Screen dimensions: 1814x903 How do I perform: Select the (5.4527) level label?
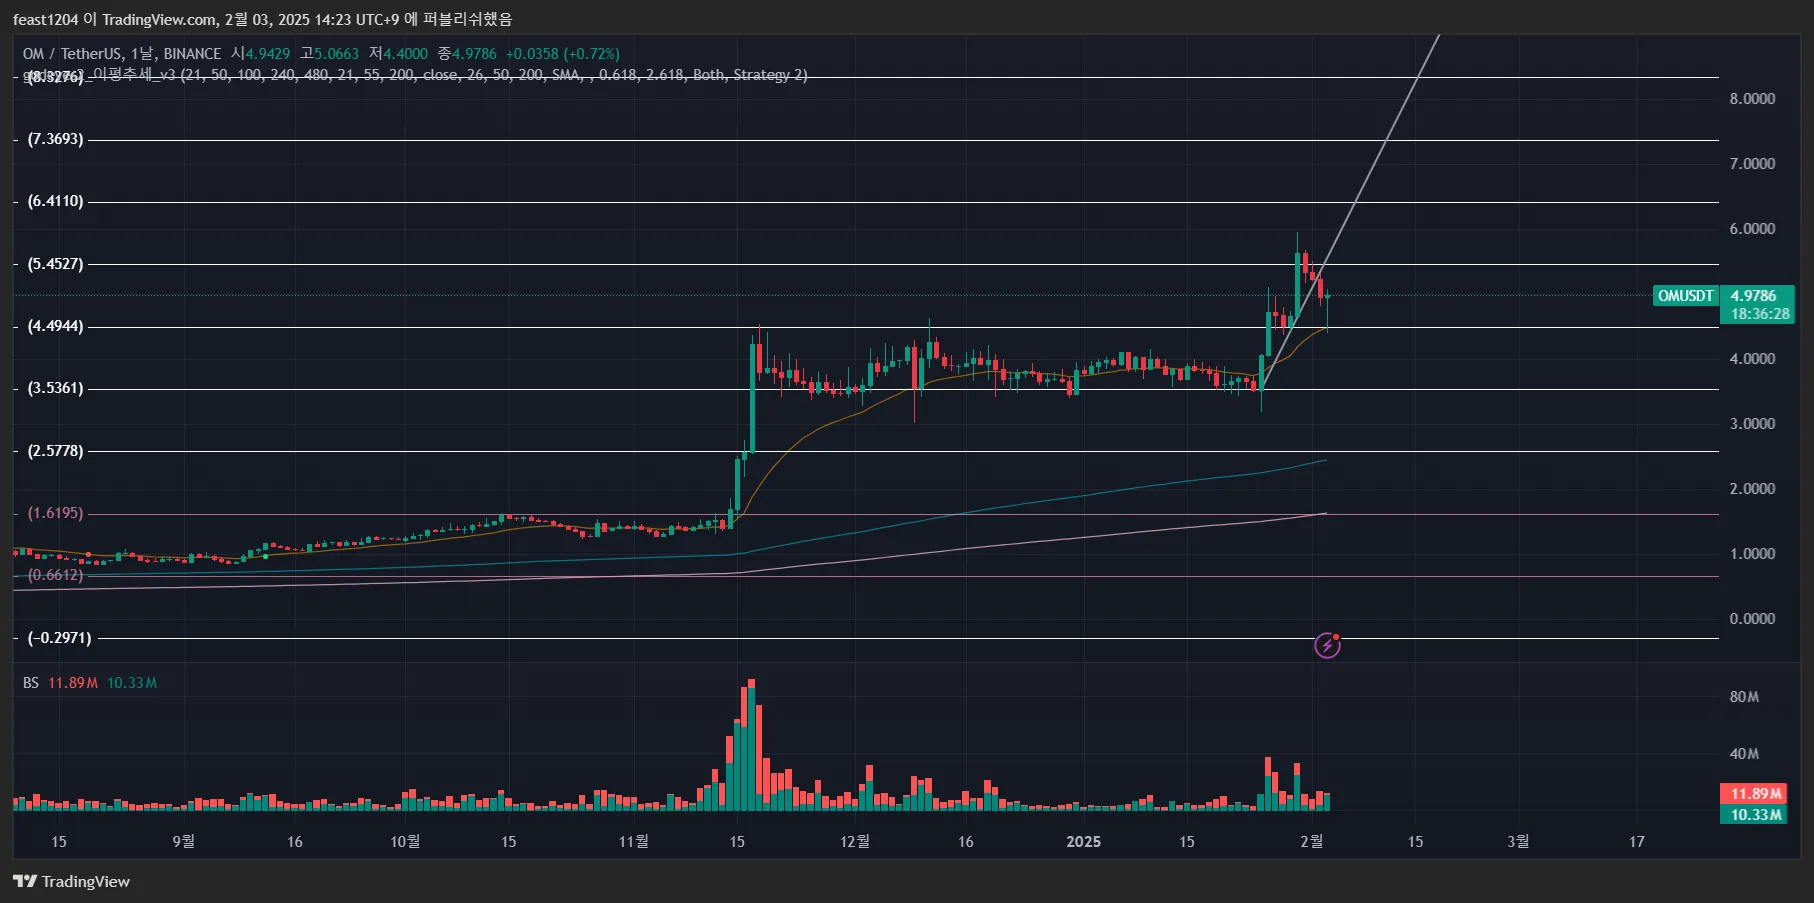click(x=55, y=264)
